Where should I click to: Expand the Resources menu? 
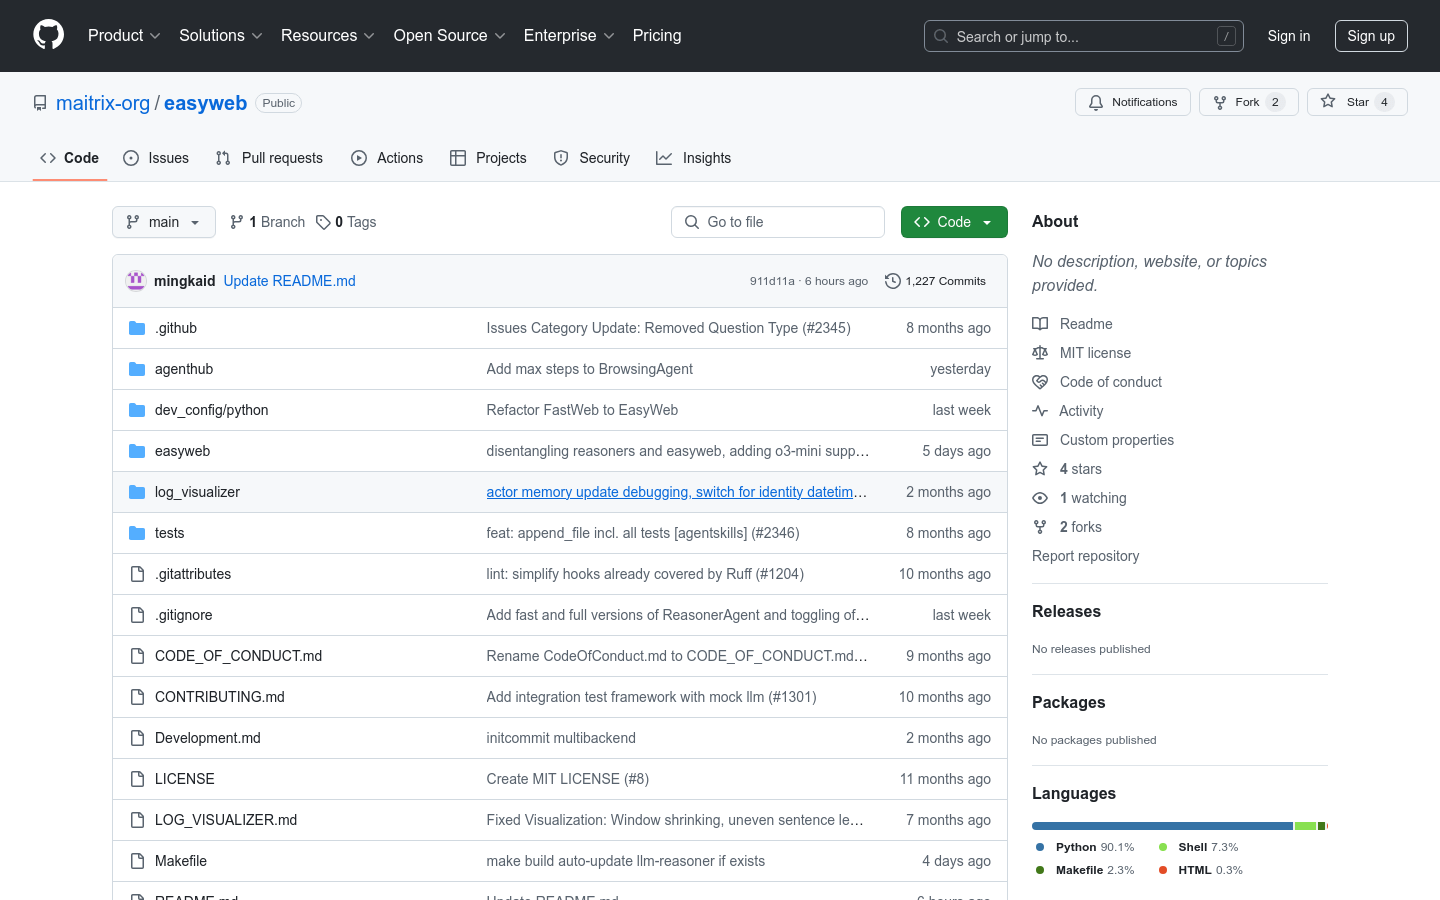click(x=328, y=35)
